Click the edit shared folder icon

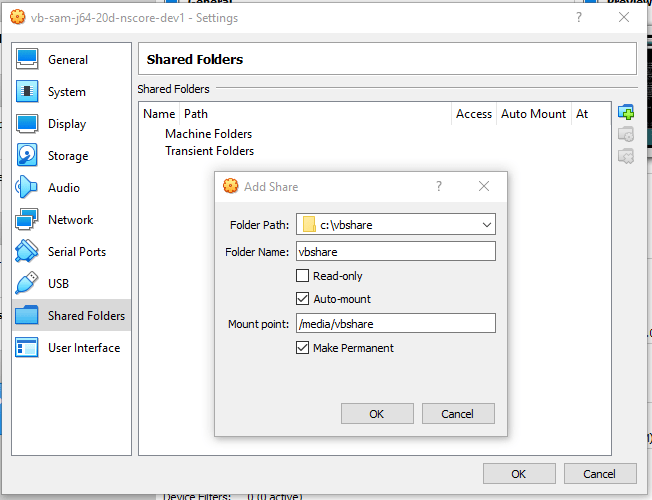(626, 134)
